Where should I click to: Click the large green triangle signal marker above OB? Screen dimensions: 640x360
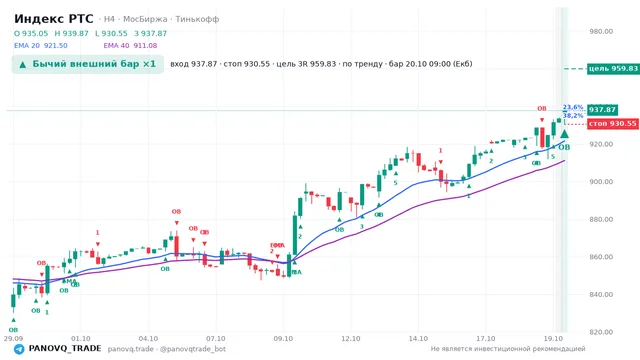tap(564, 134)
